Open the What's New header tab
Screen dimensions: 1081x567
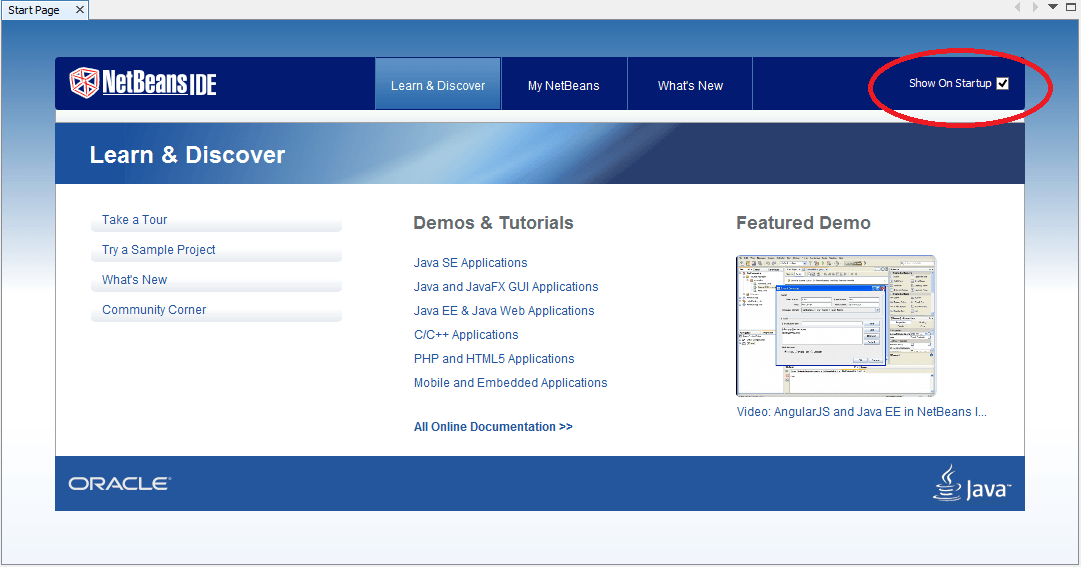(690, 86)
